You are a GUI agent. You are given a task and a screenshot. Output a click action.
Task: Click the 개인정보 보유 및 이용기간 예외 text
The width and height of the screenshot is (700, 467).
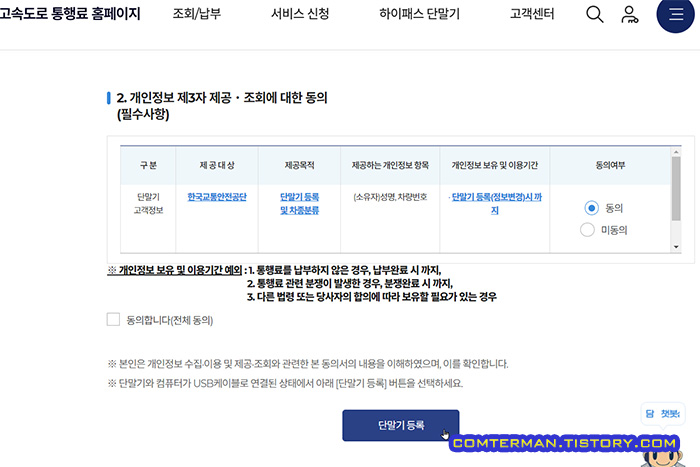click(175, 270)
